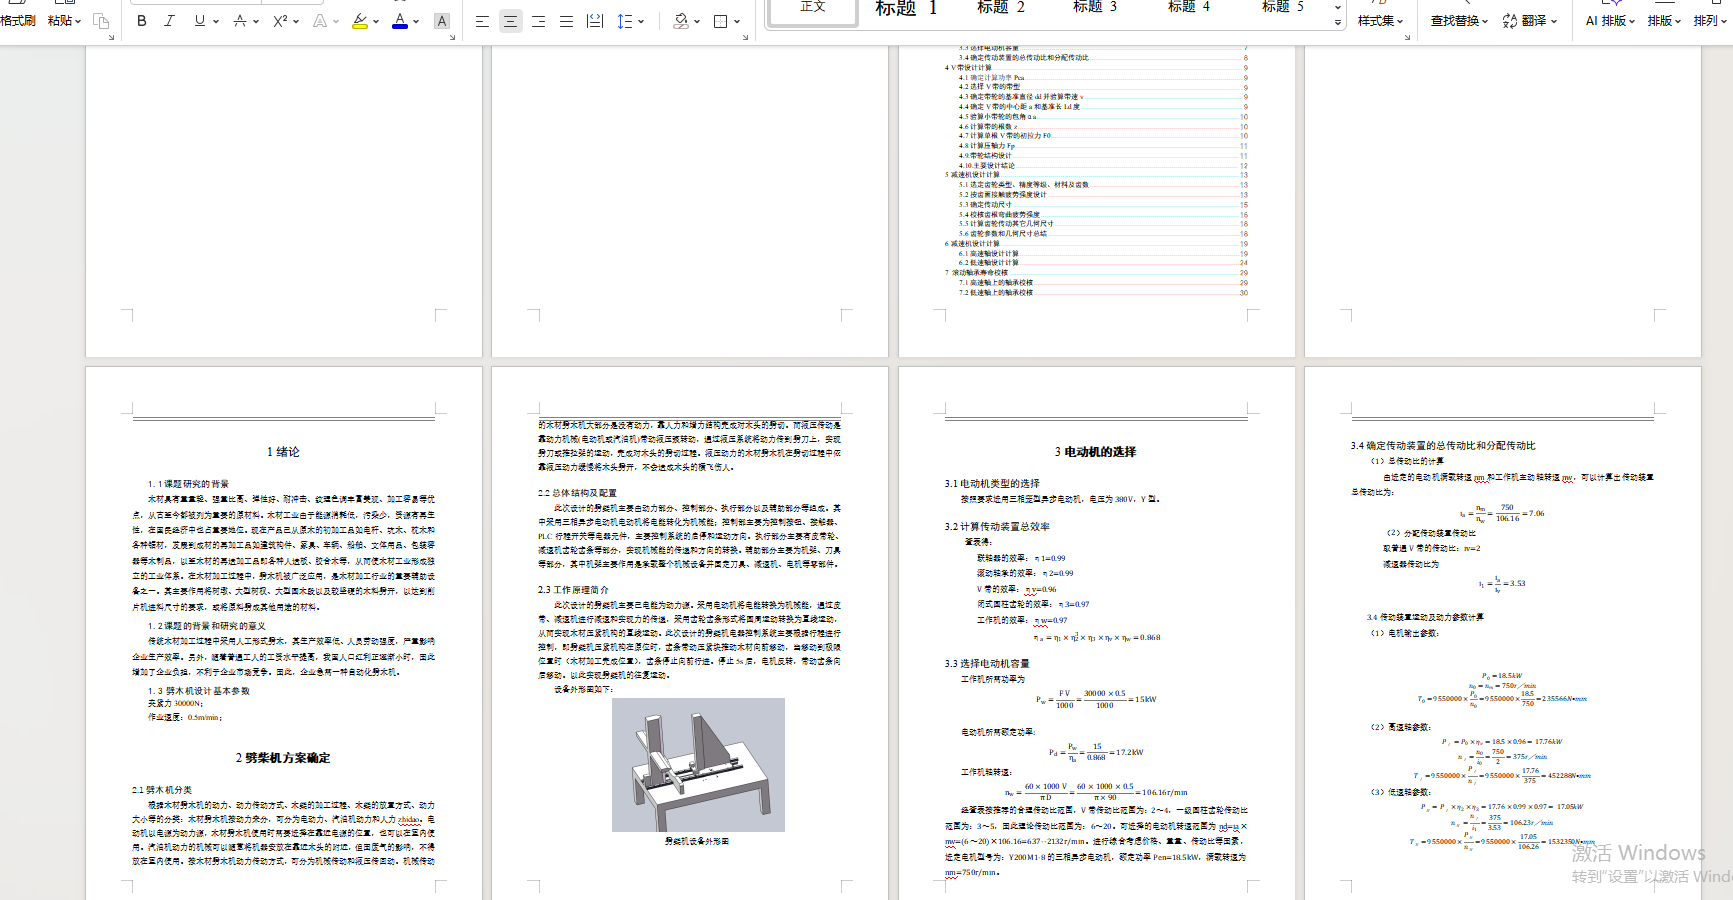
Task: Toggle bold formatting
Action: [x=141, y=21]
